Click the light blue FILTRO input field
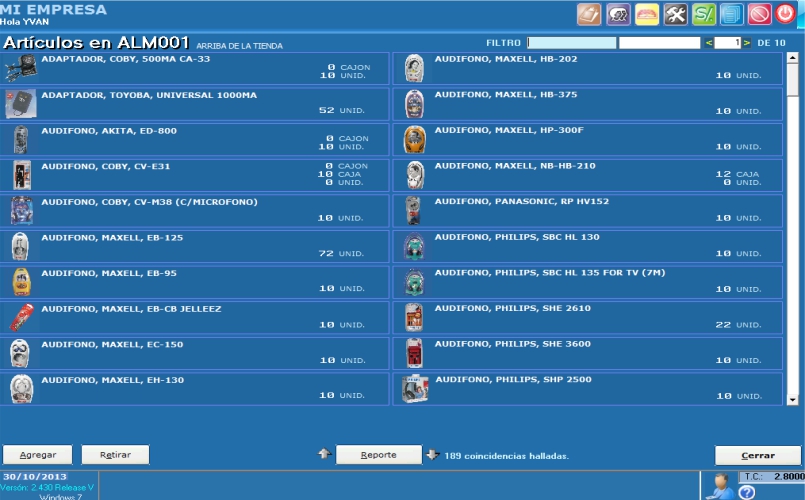Viewport: 805px width, 500px height. click(x=572, y=43)
